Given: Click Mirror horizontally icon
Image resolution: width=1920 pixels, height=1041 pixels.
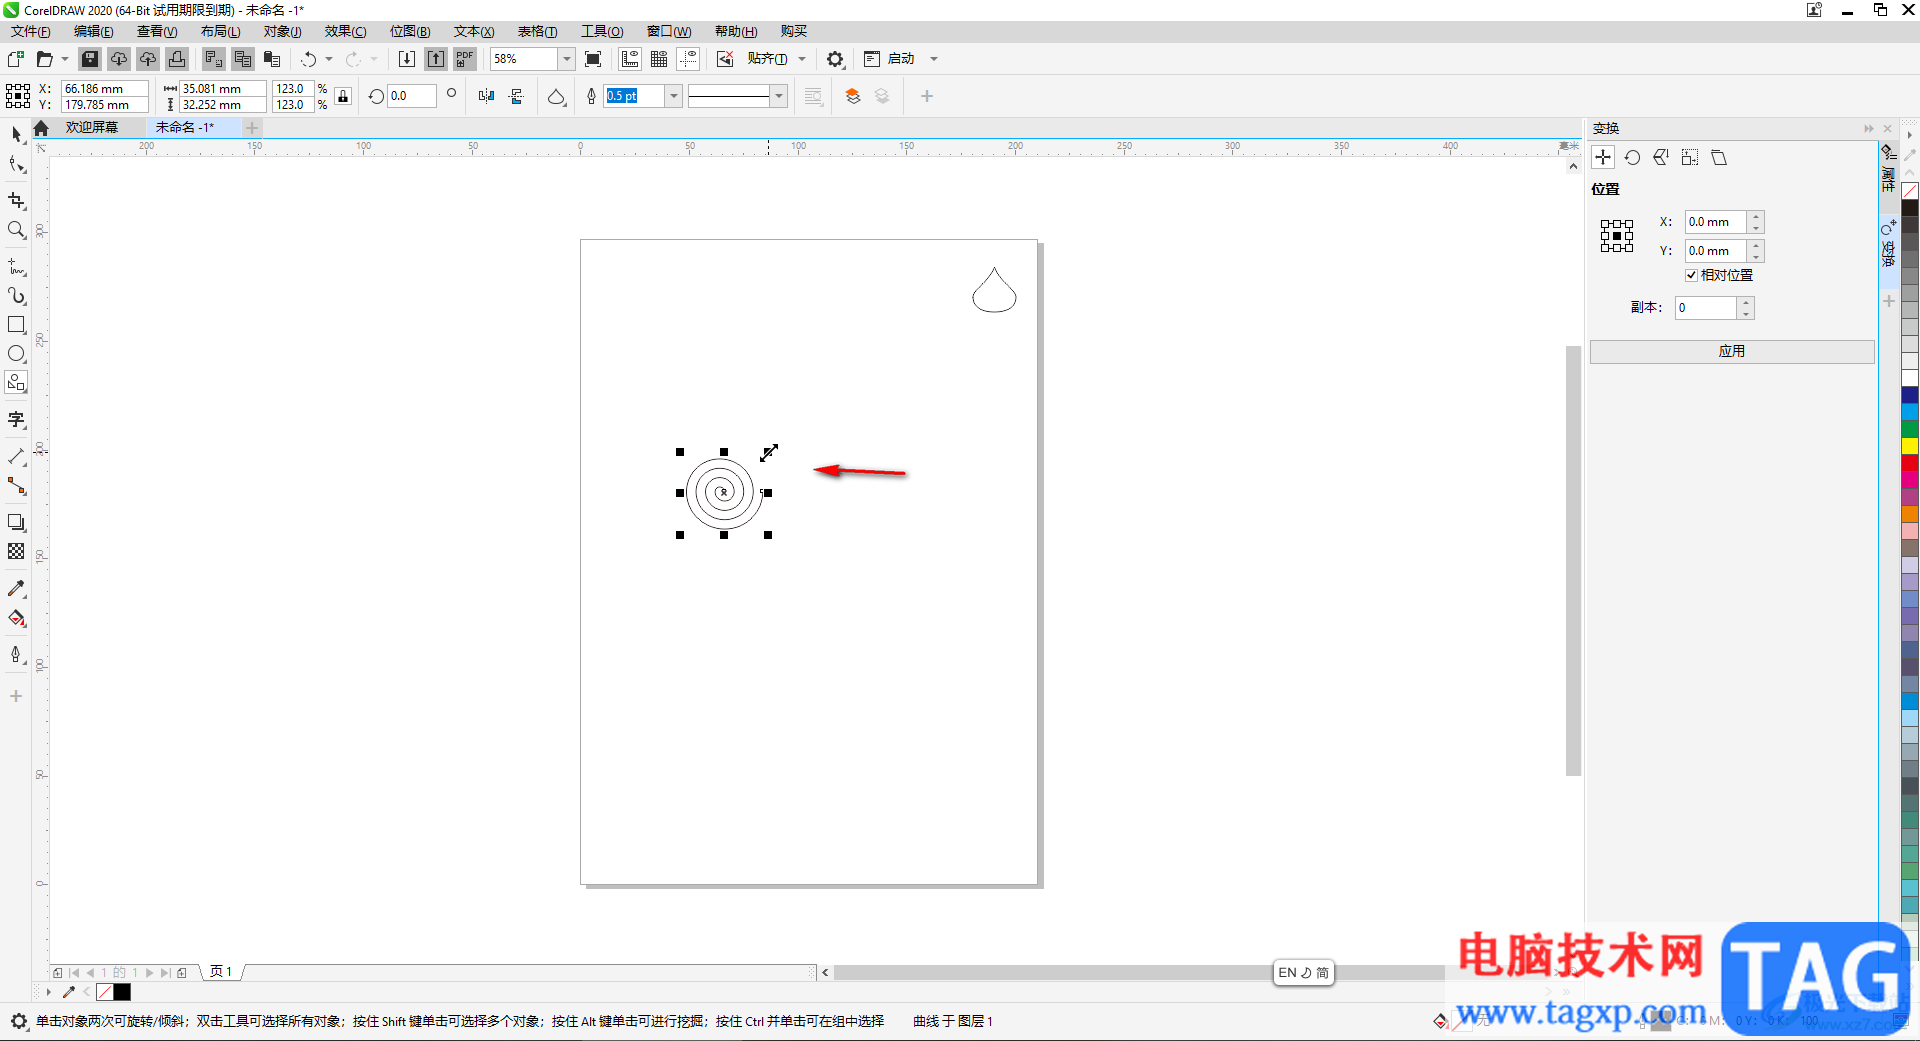Looking at the screenshot, I should (486, 96).
